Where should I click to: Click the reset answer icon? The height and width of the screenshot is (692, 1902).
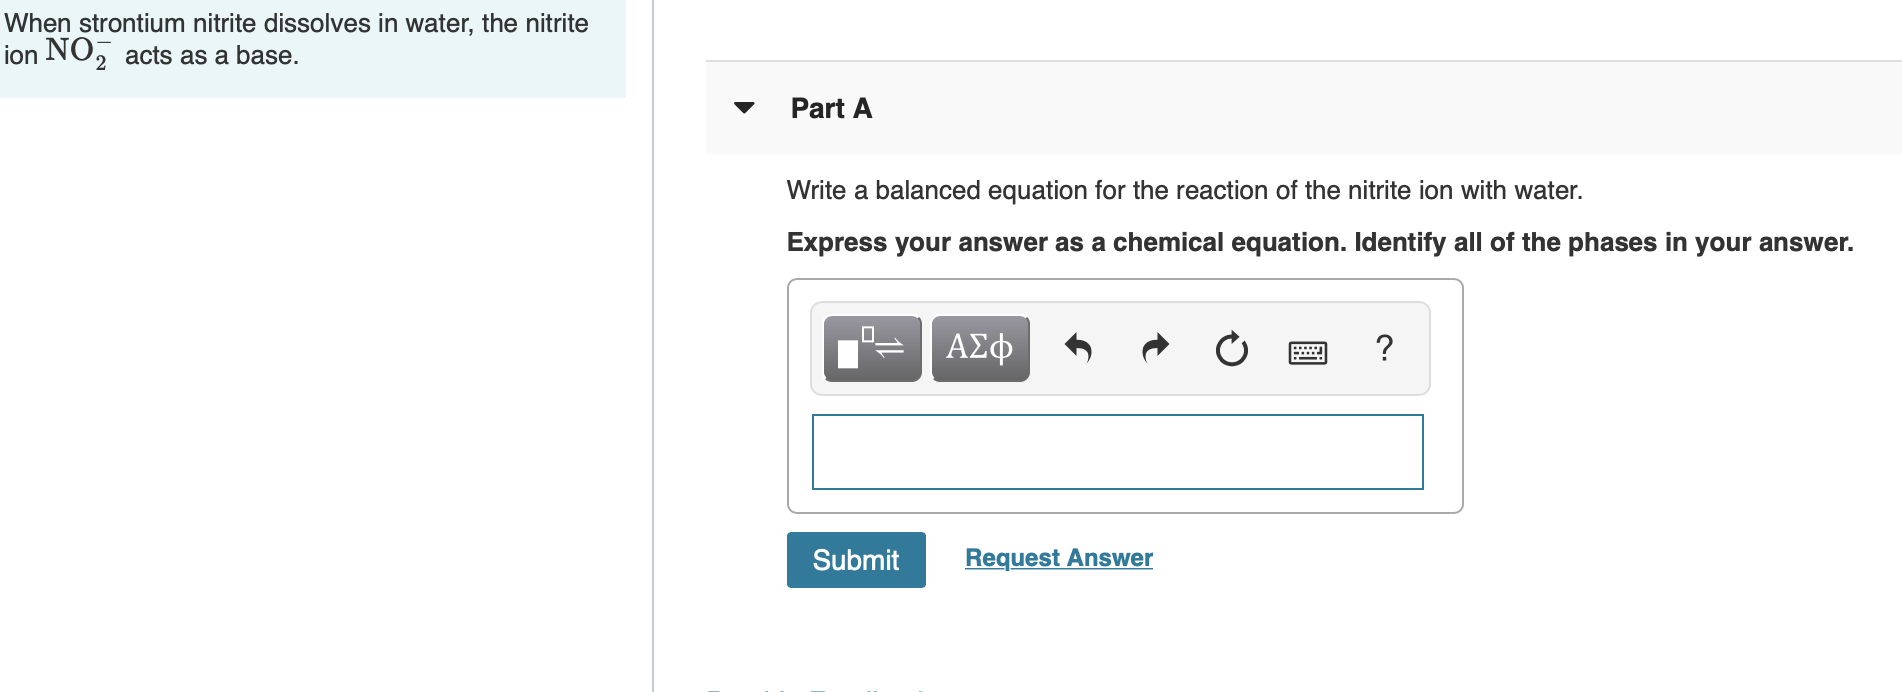click(1231, 348)
